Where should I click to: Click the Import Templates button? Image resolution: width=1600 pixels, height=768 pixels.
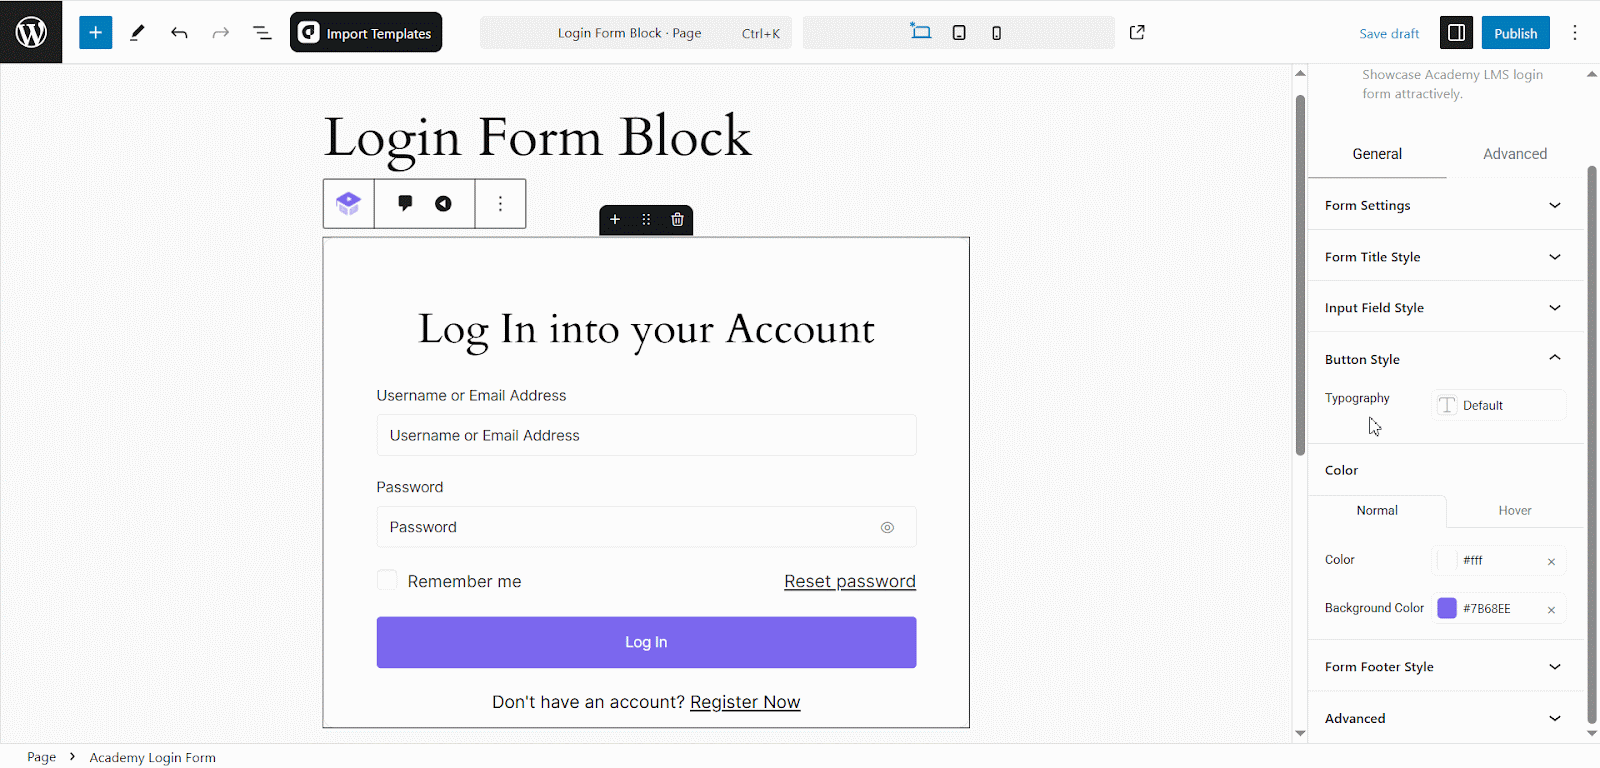click(365, 32)
